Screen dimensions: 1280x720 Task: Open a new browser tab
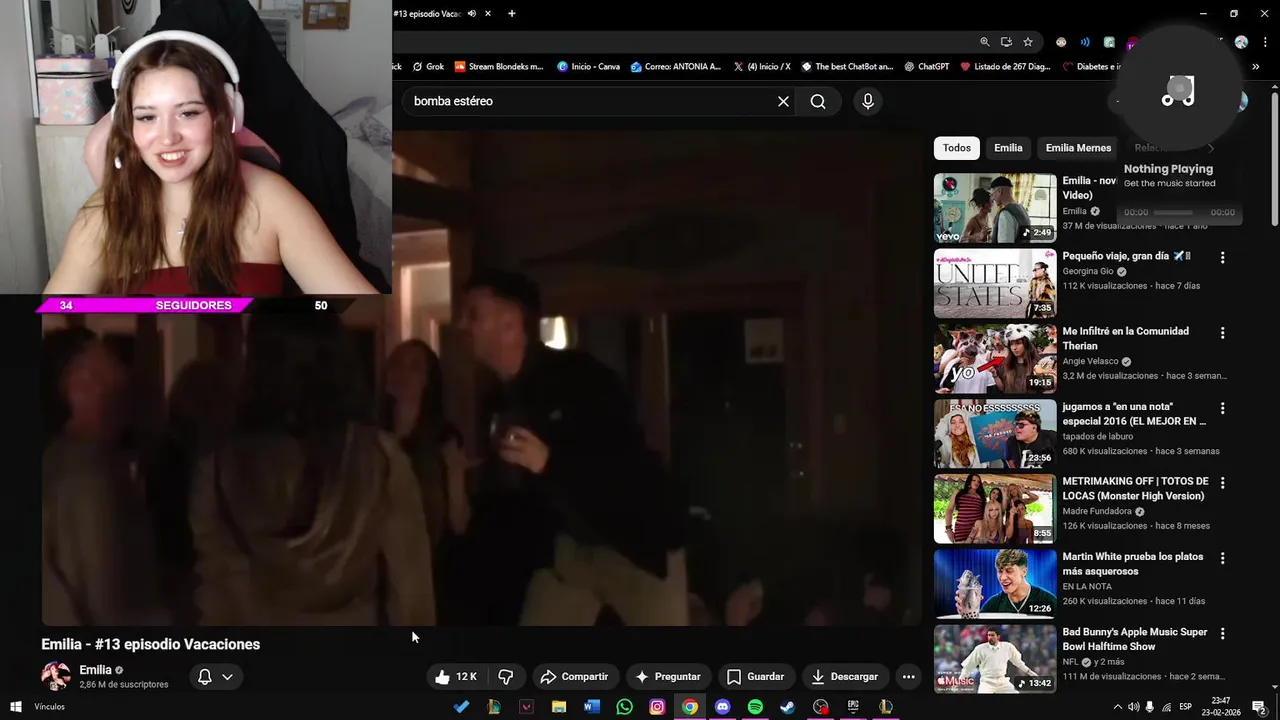511,14
